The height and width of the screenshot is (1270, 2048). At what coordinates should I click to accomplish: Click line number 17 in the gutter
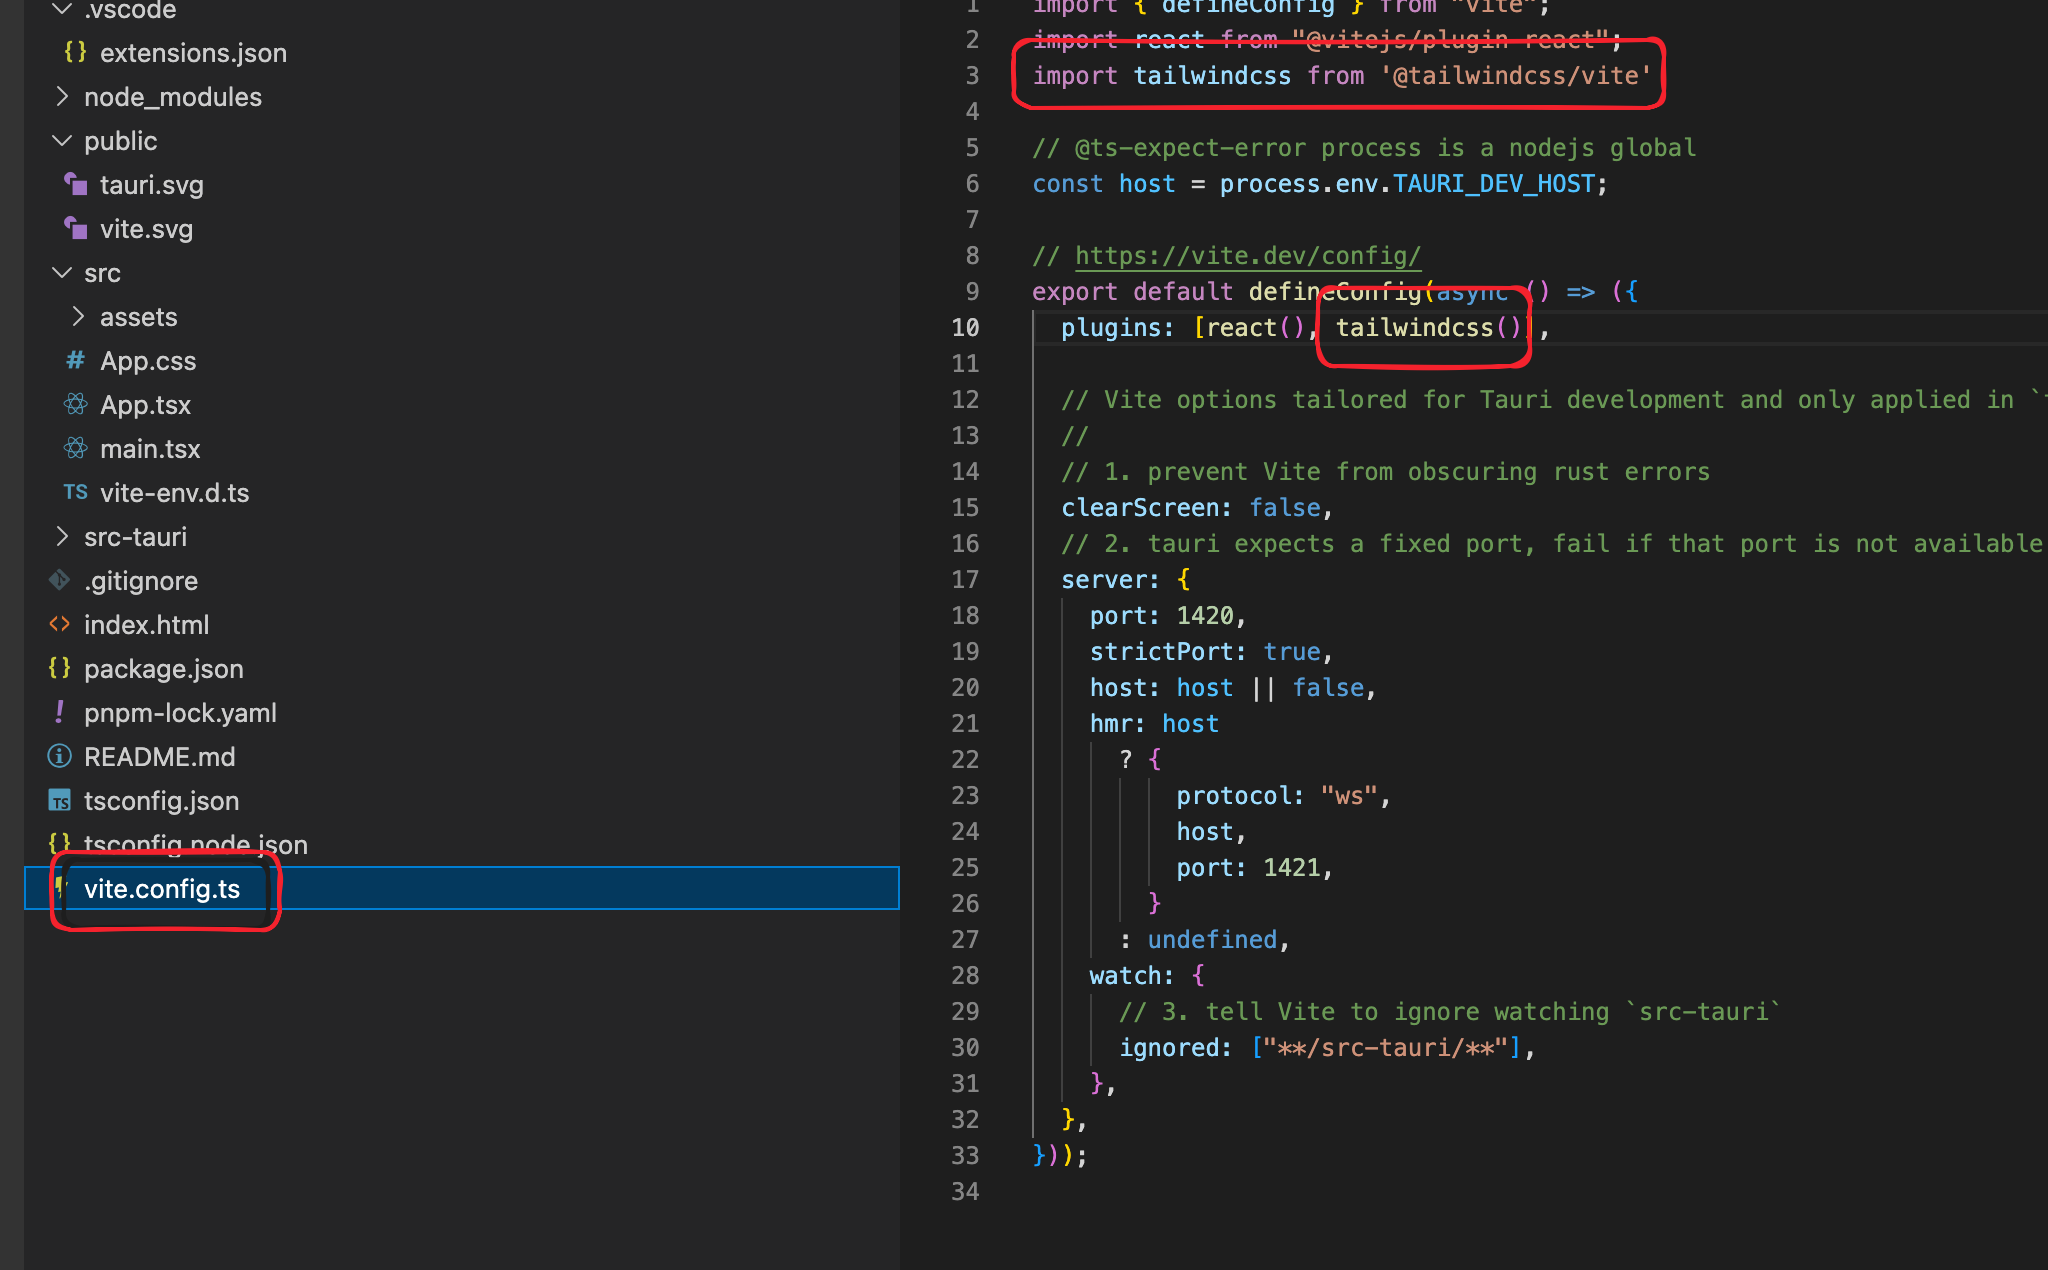[x=964, y=580]
